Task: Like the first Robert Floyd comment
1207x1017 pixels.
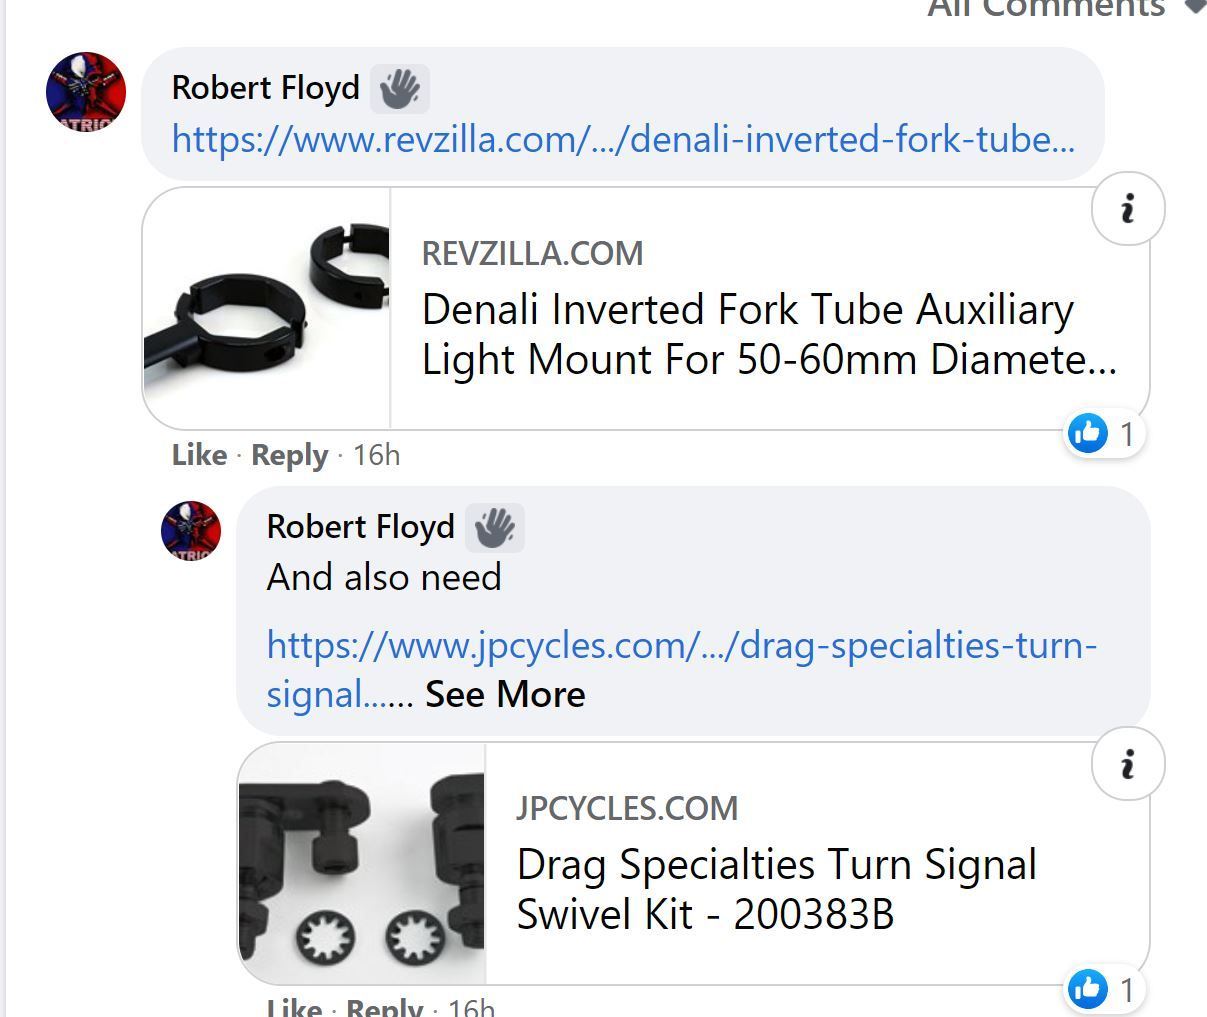Action: [199, 455]
